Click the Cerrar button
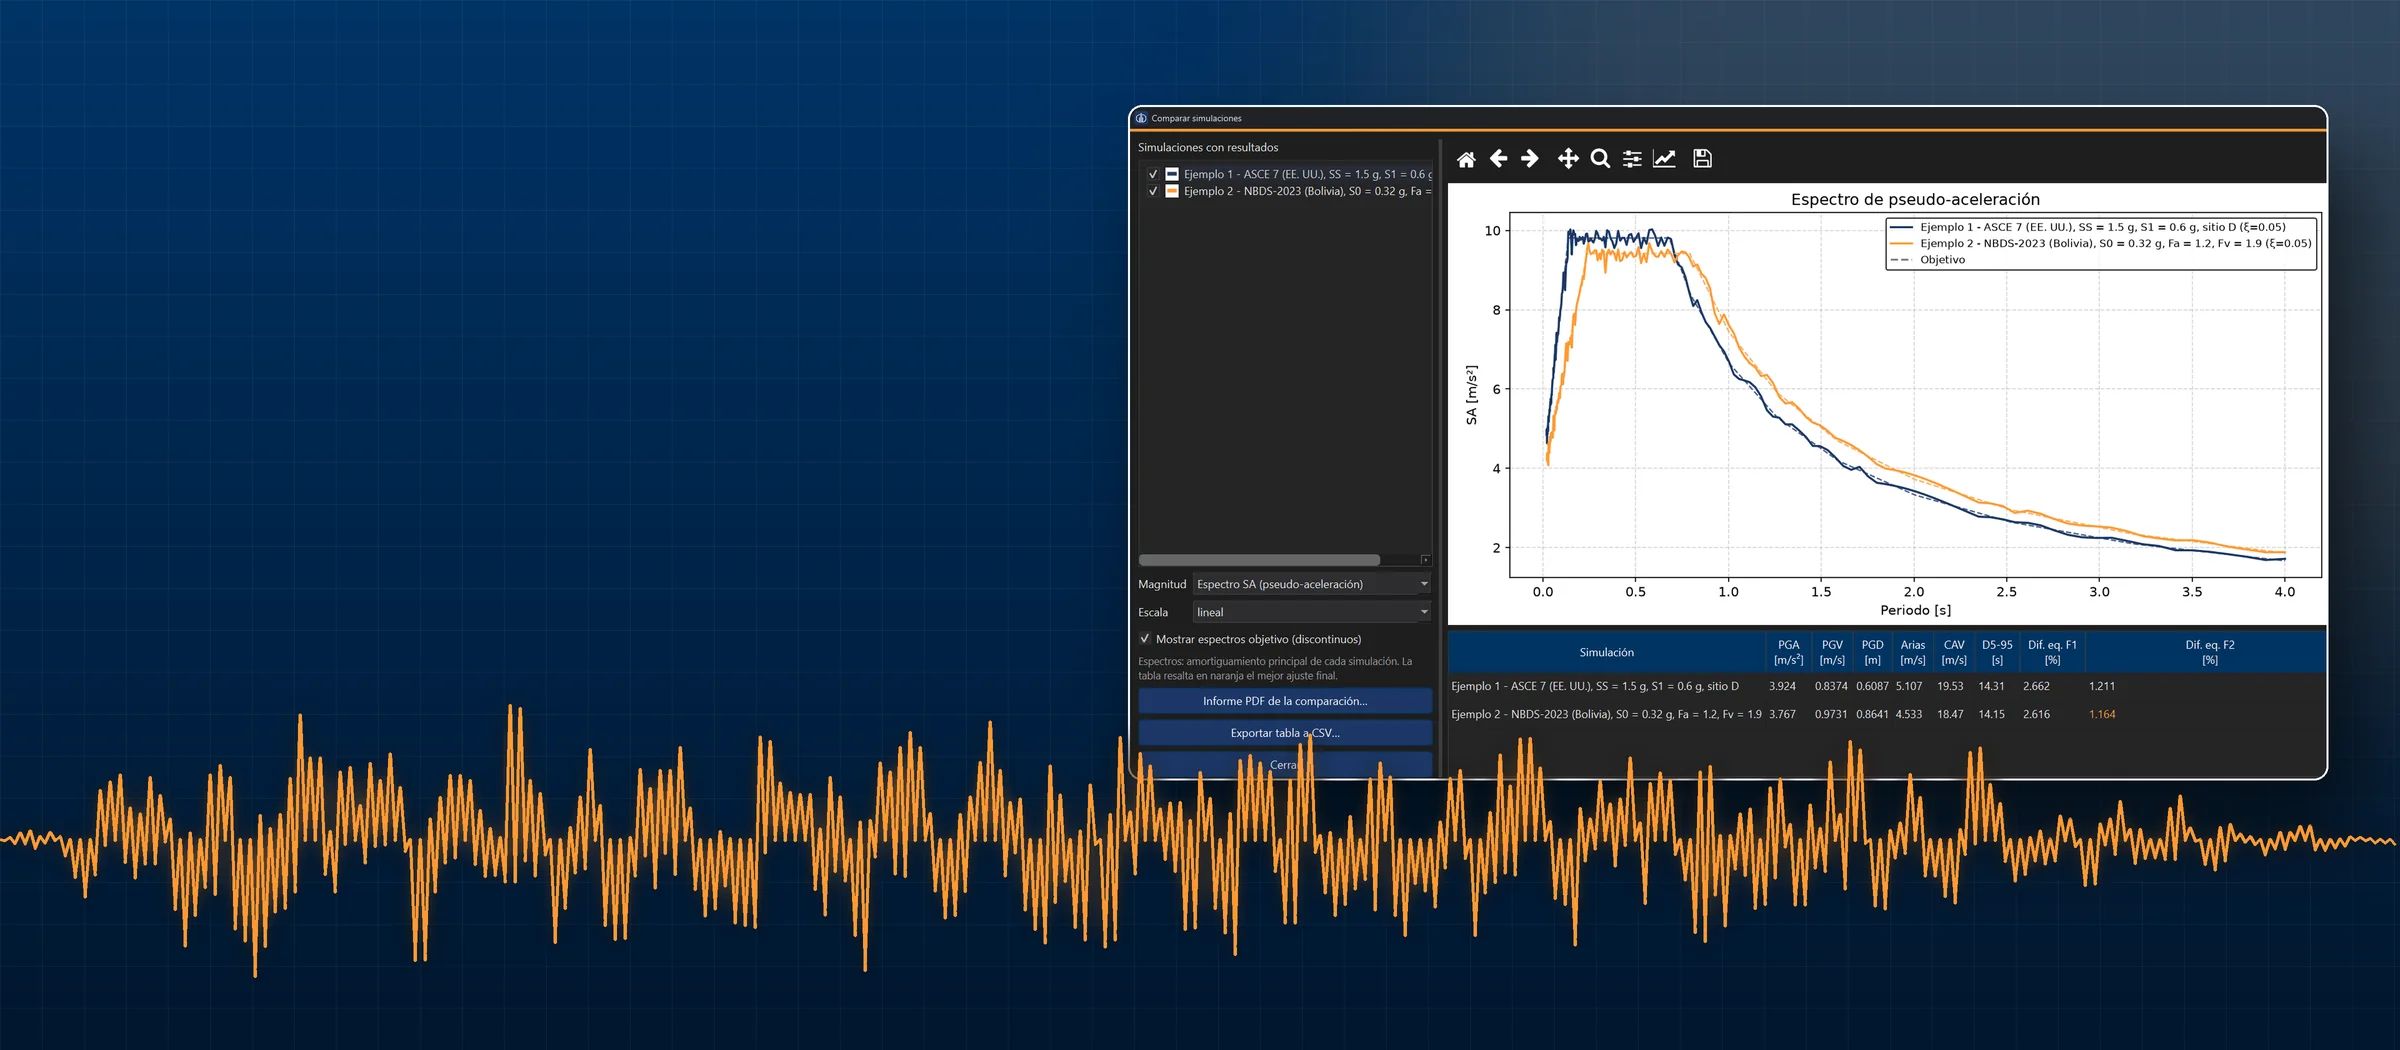The image size is (2400, 1050). tap(1285, 765)
